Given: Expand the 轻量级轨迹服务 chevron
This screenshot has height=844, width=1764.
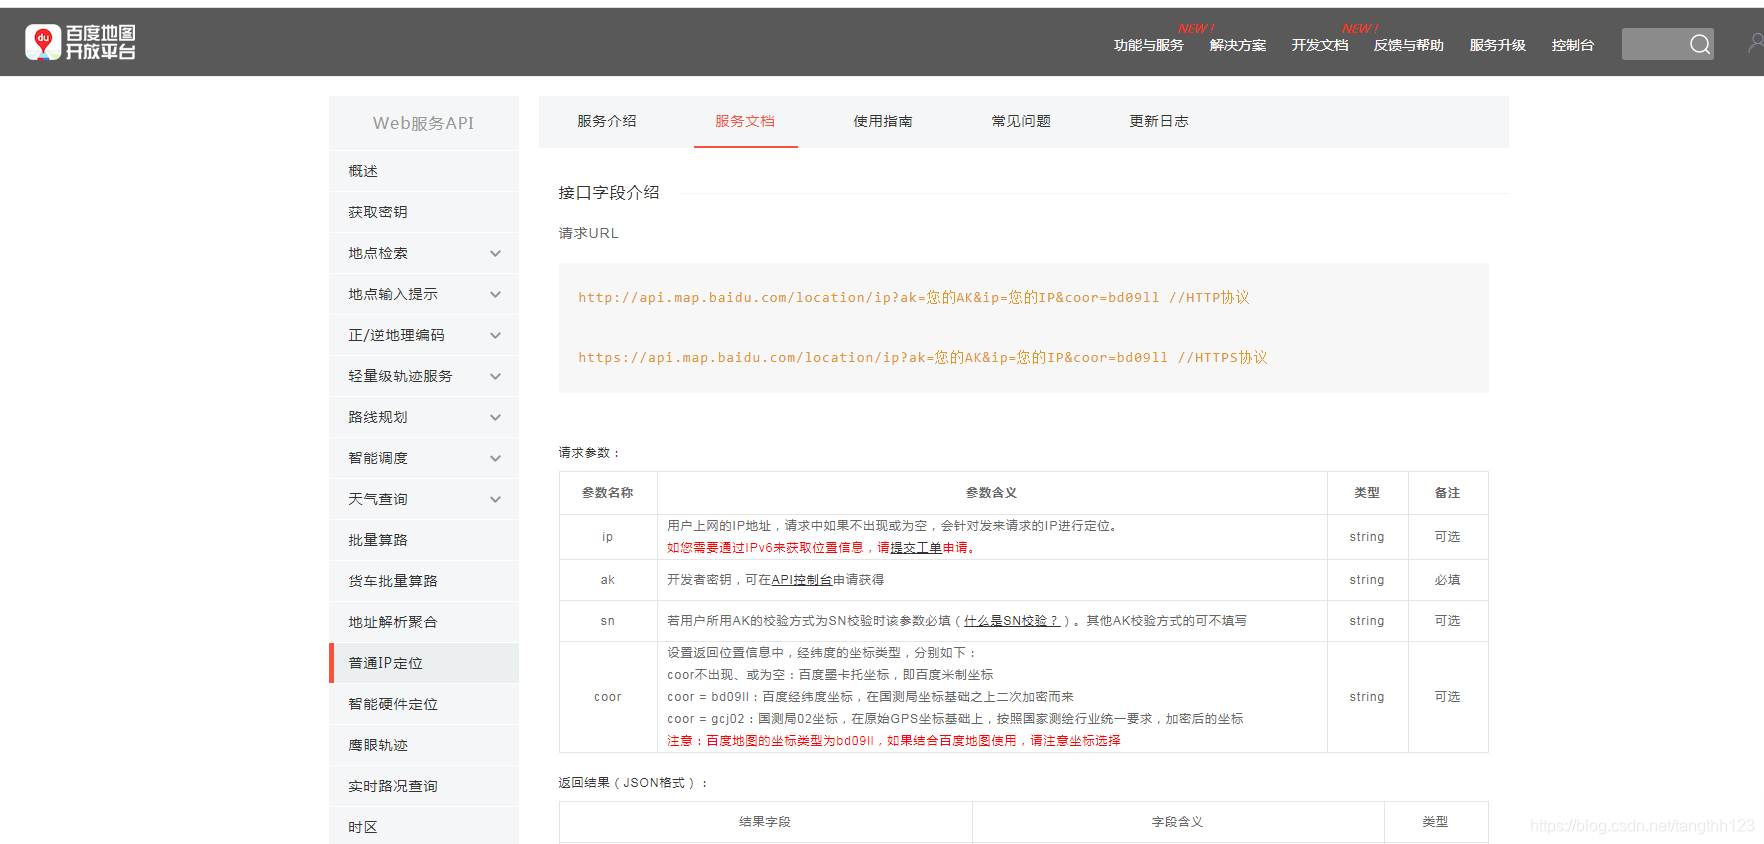Looking at the screenshot, I should 495,377.
